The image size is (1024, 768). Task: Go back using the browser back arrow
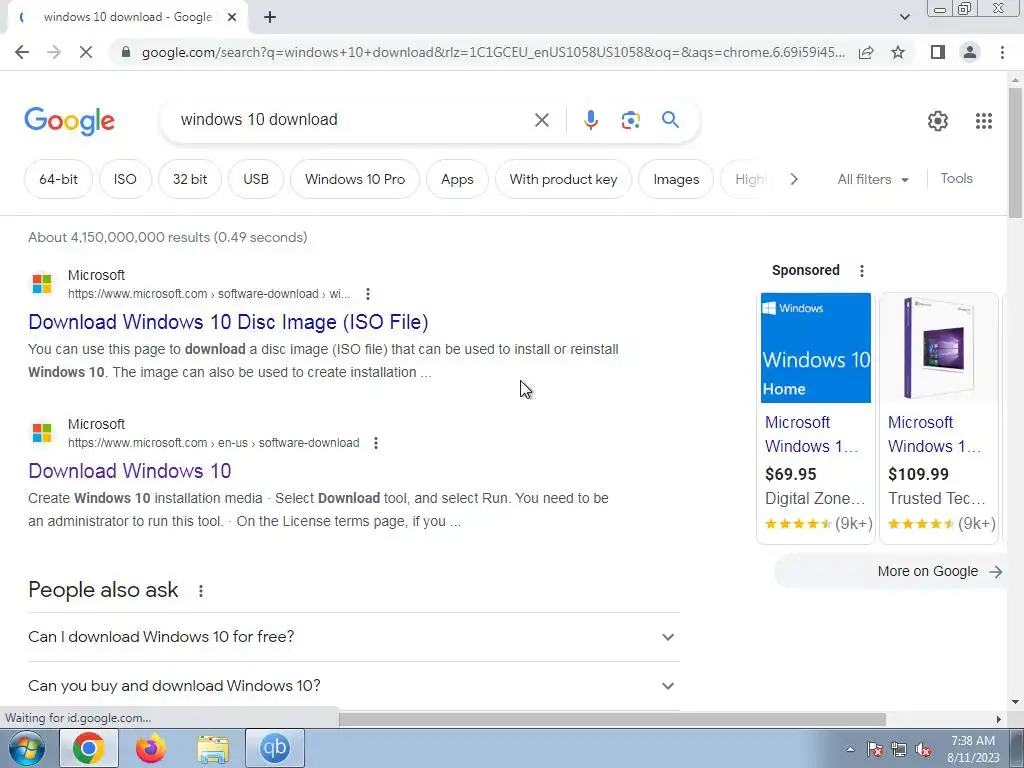(x=22, y=52)
